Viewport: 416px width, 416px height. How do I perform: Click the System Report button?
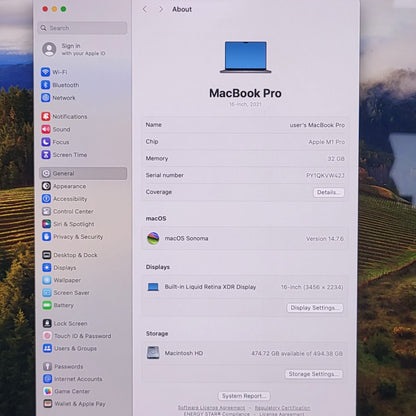click(244, 396)
